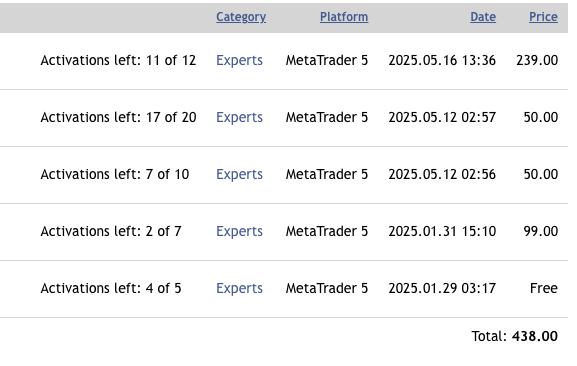The width and height of the screenshot is (577, 366).
Task: Sort purchases by Price column header
Action: click(543, 17)
